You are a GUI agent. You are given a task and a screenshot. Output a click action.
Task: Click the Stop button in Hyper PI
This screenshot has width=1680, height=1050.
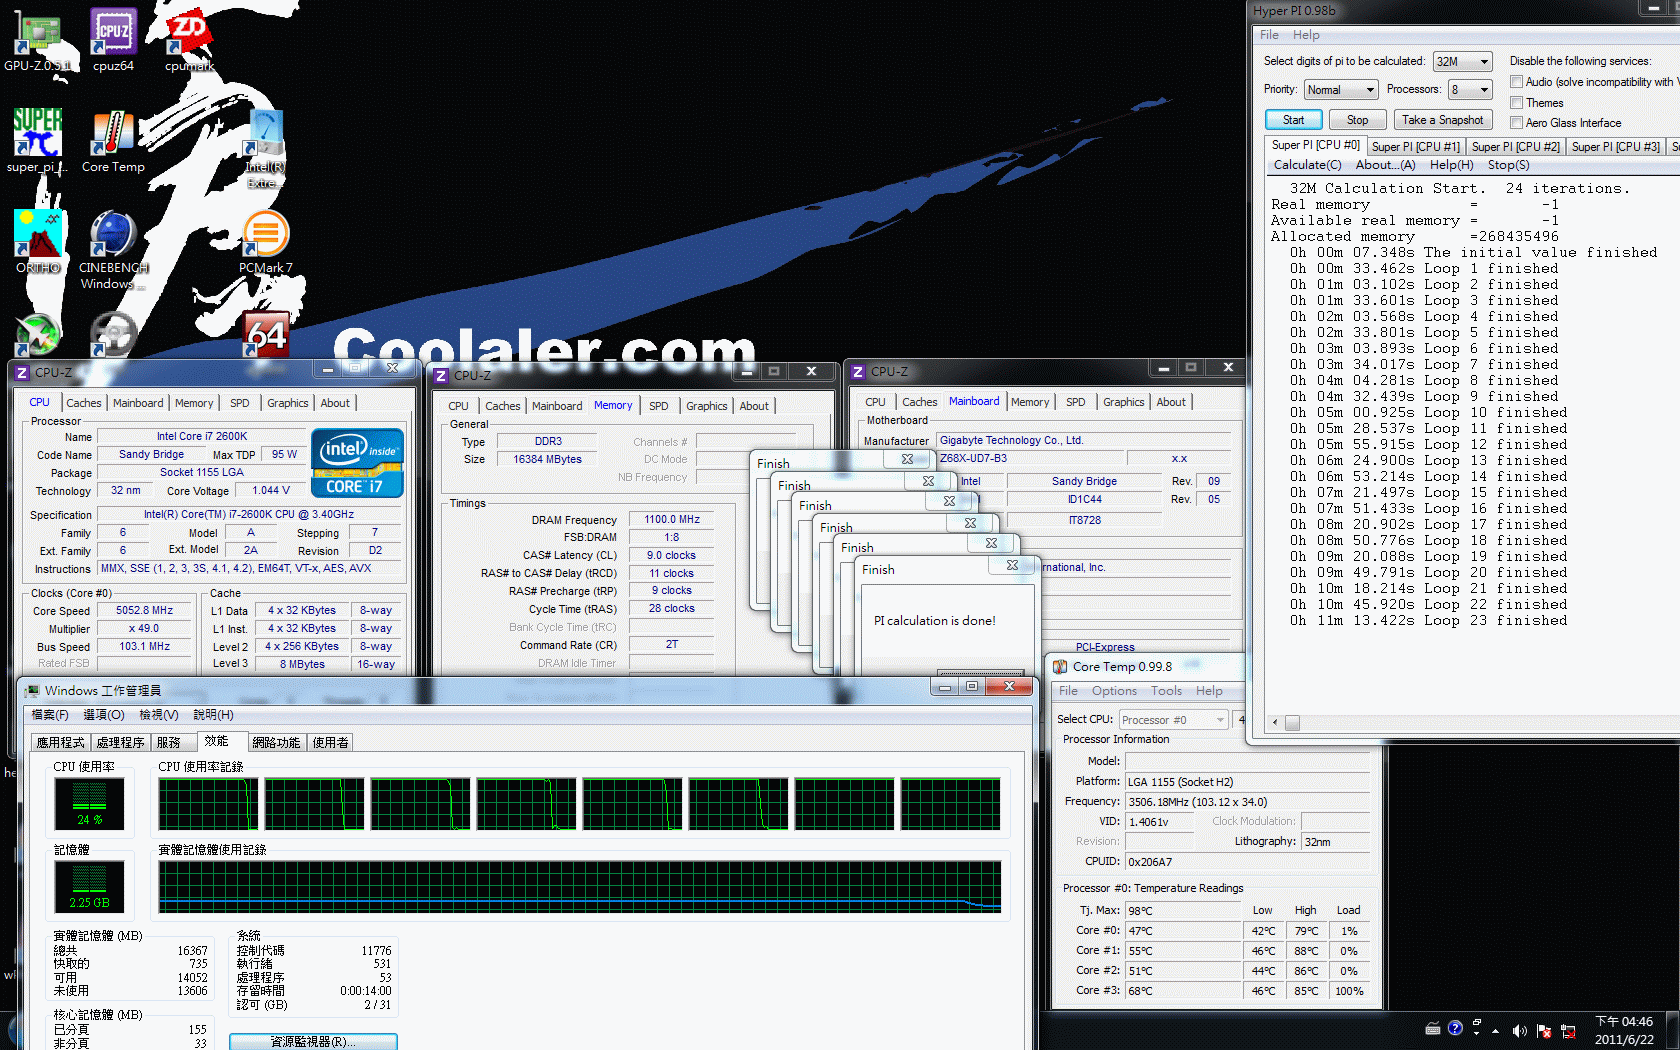(1357, 120)
